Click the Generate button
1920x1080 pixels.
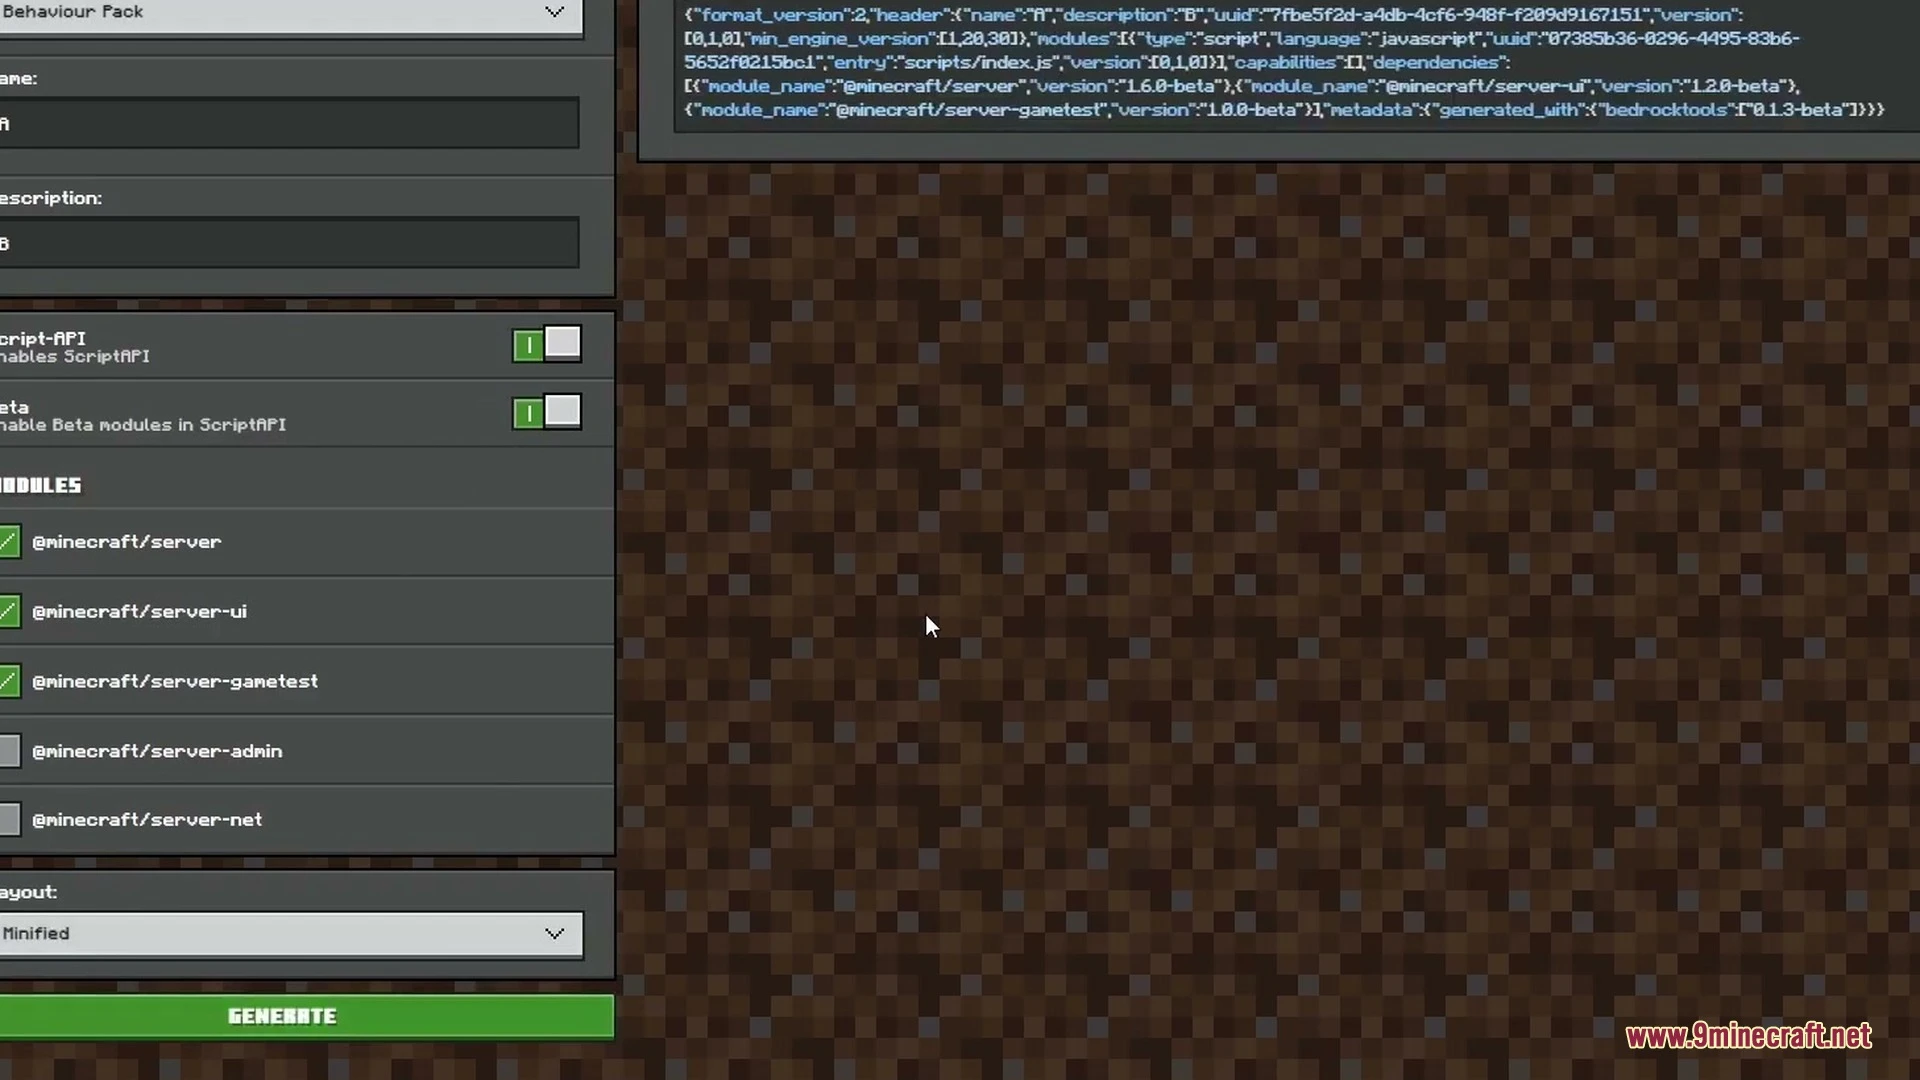pos(306,1016)
